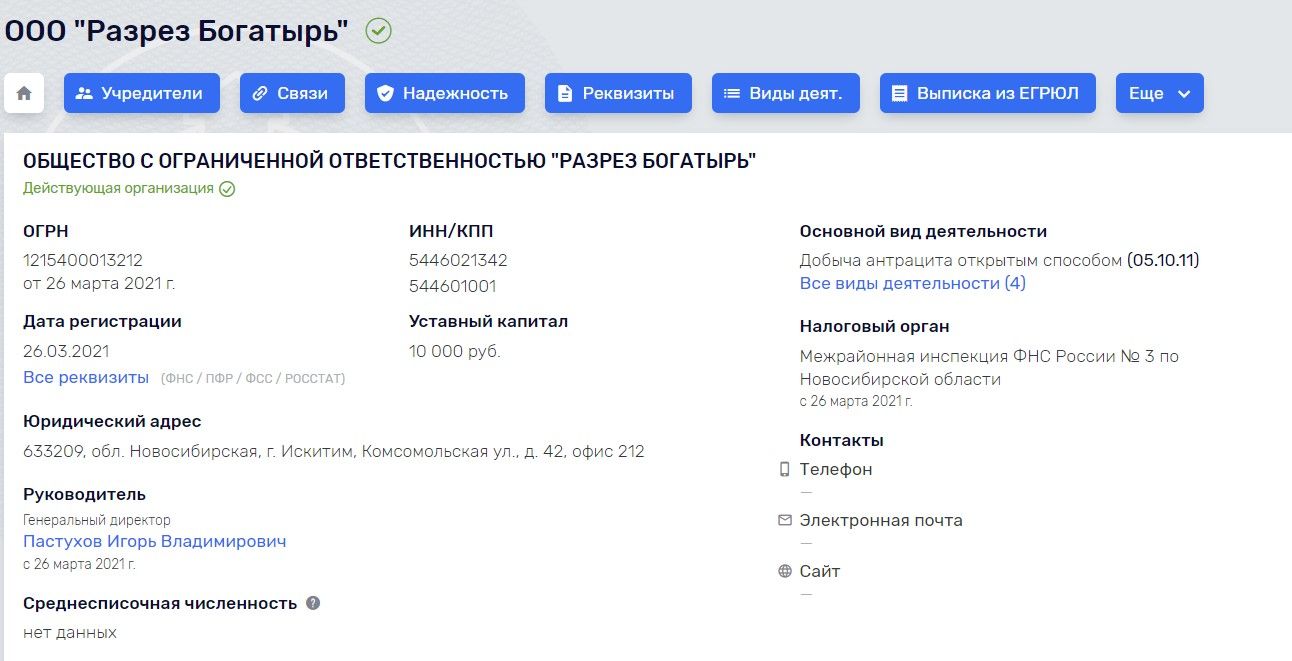Image resolution: width=1292 pixels, height=661 pixels.
Task: Click the envelope icon for Электронная почта
Action: [x=785, y=520]
